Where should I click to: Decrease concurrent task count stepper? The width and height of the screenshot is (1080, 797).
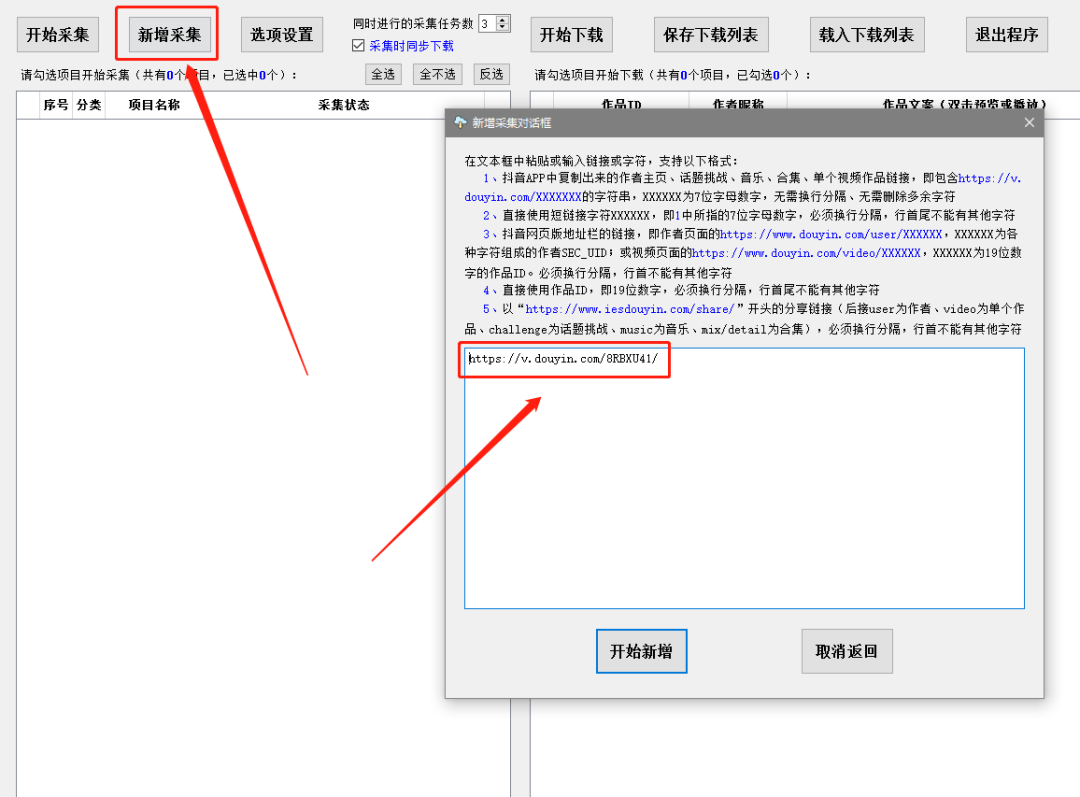coord(503,28)
